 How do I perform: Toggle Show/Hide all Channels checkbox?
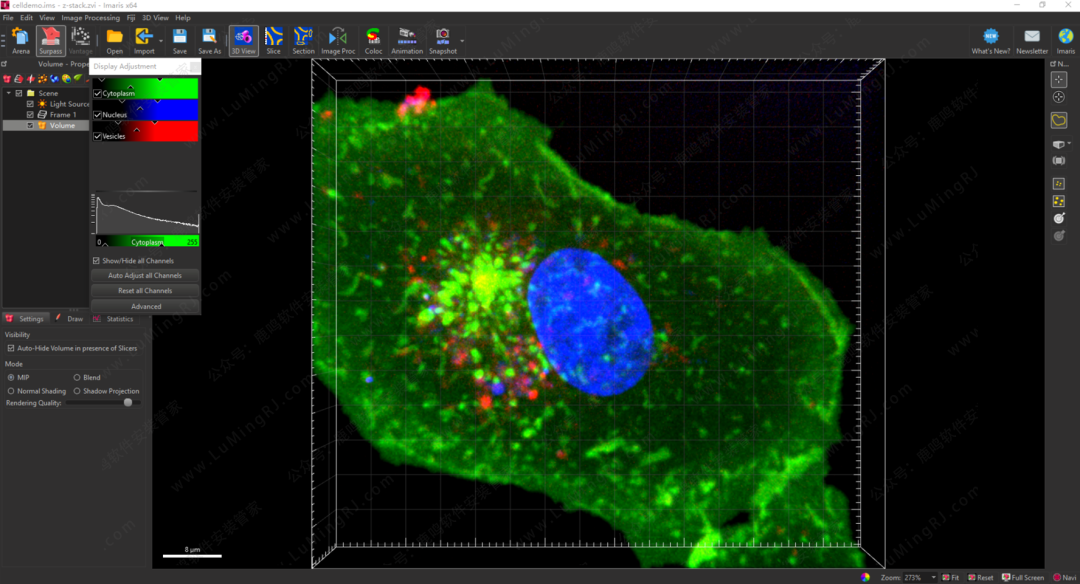97,261
